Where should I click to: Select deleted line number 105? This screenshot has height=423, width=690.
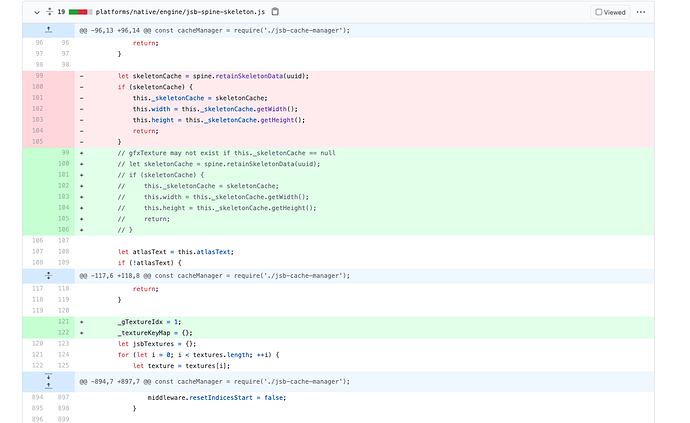[38, 142]
